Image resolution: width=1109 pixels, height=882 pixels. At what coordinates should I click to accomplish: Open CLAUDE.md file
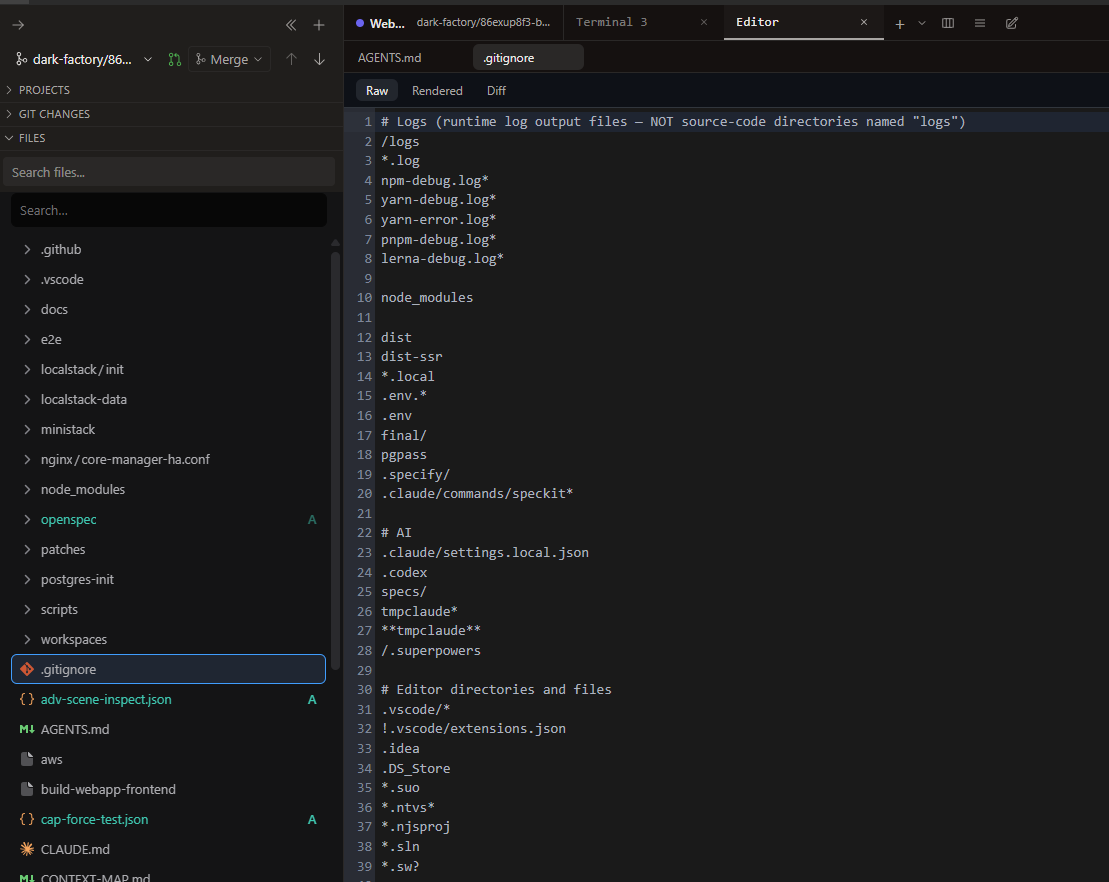coord(168,849)
